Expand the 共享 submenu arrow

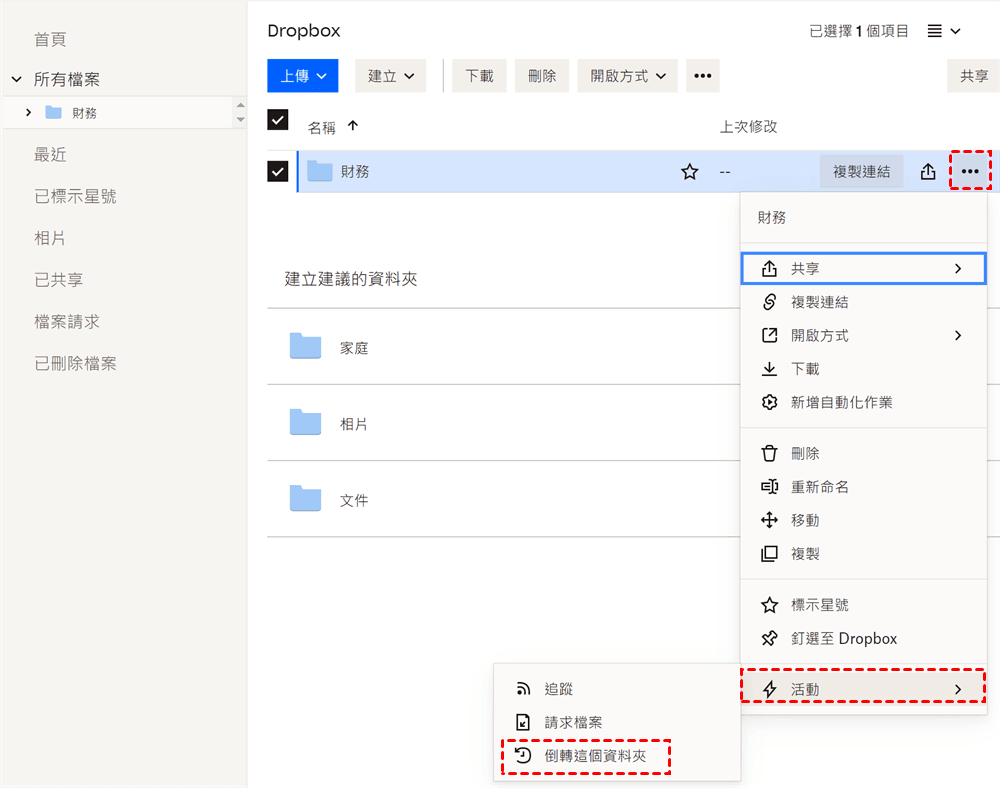click(x=958, y=268)
